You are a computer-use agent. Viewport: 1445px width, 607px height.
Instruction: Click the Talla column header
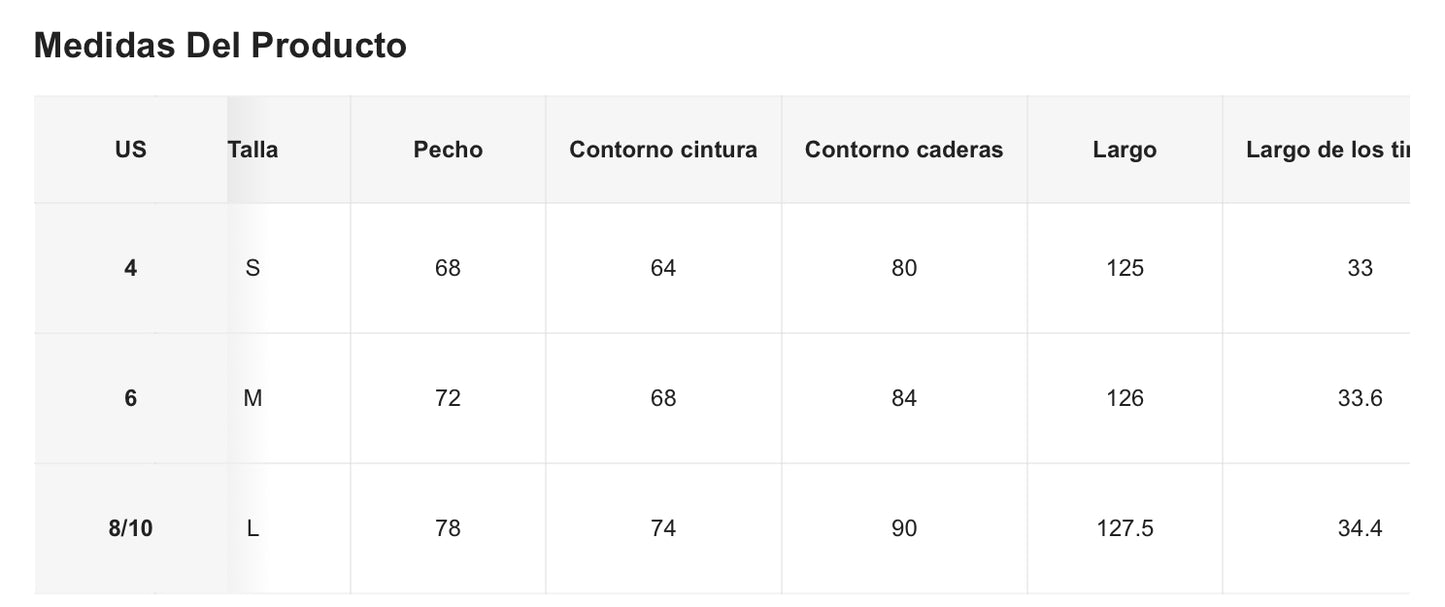253,150
